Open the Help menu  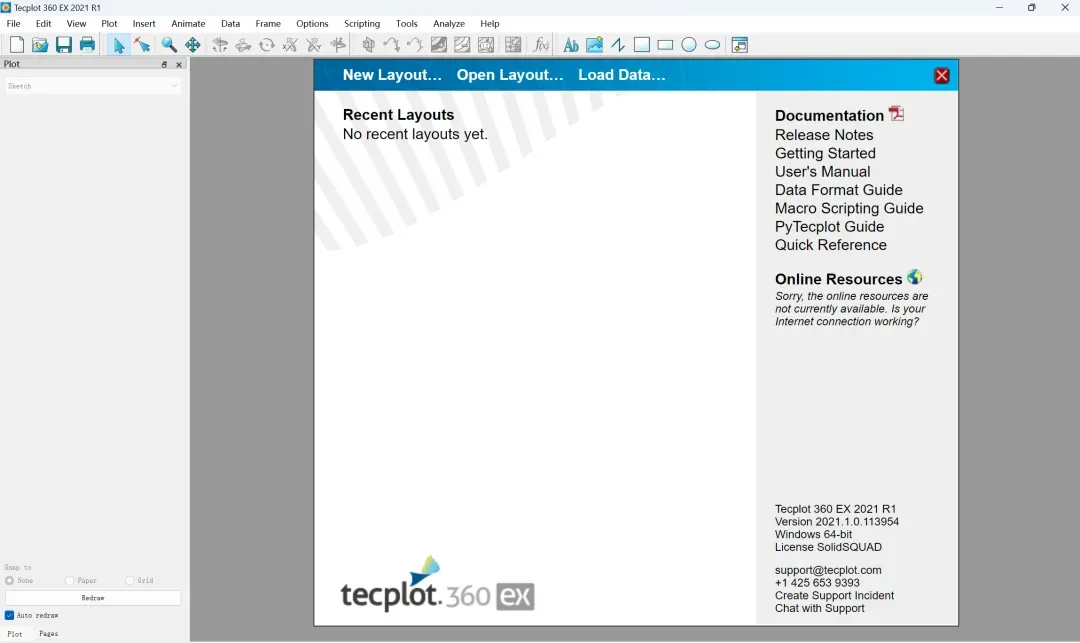click(490, 23)
